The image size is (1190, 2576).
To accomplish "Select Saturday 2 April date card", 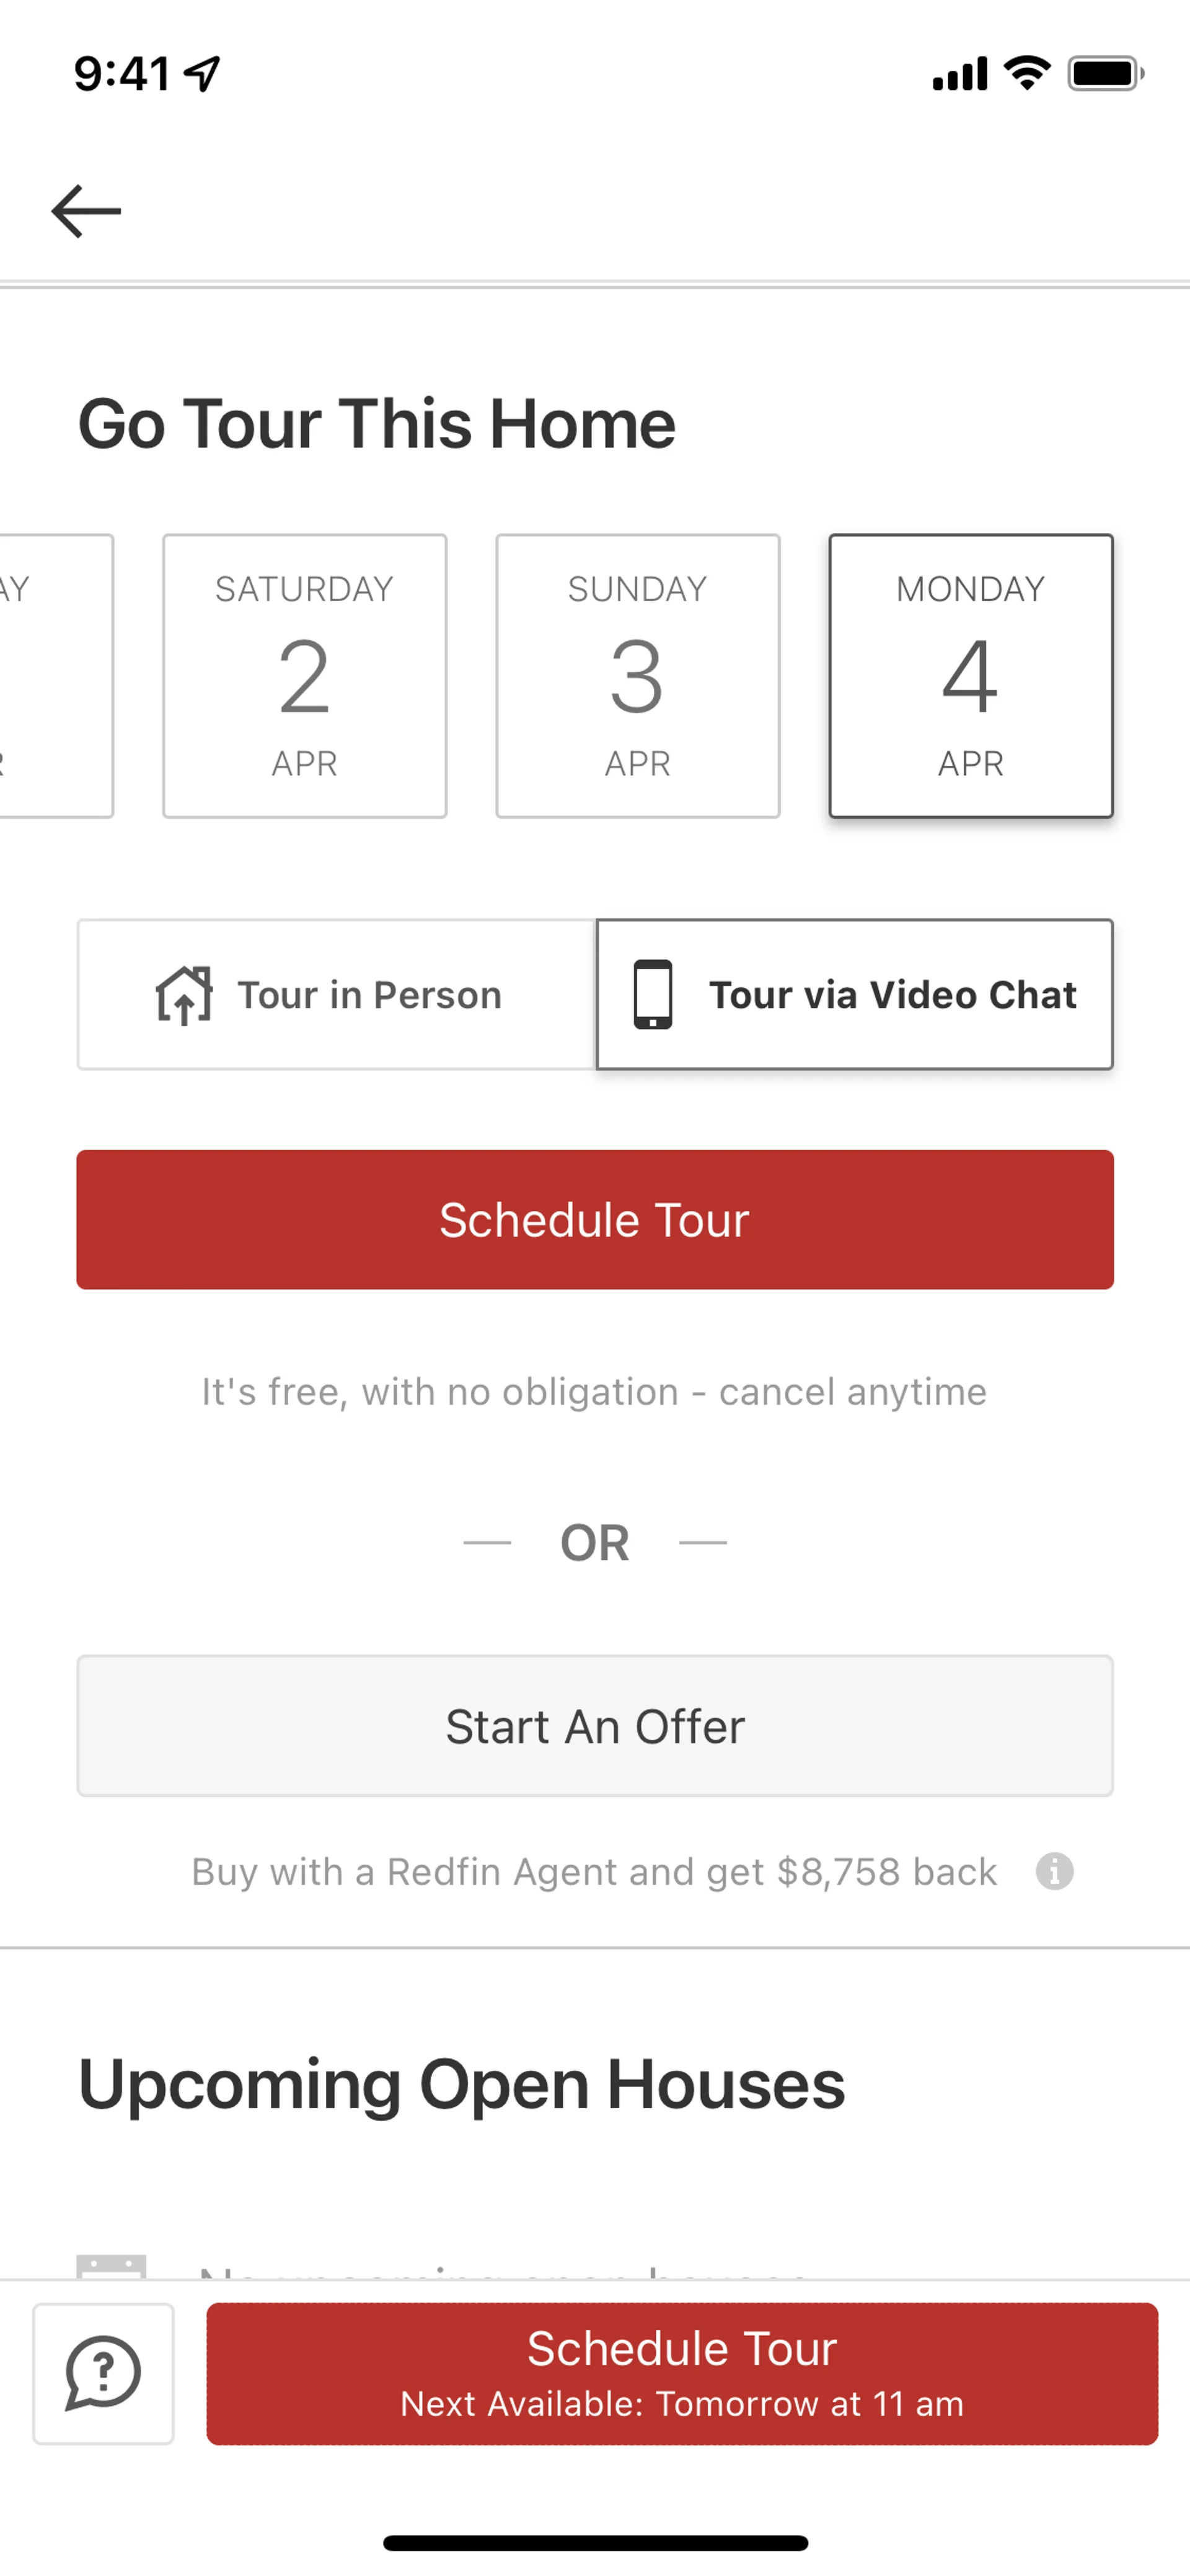I will 304,676.
